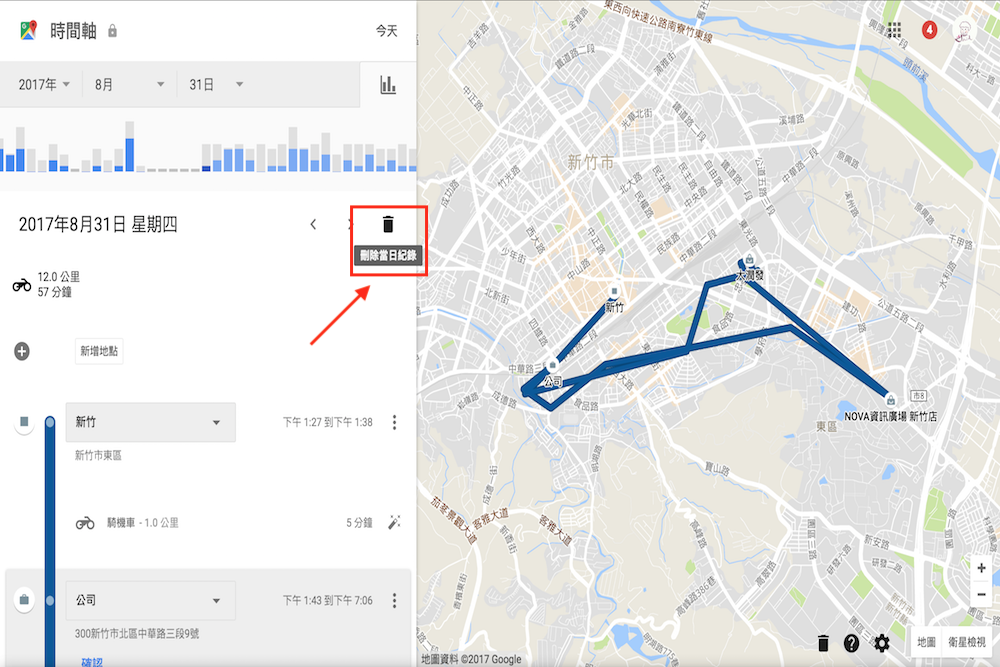Open the 公司 entry overflow menu
This screenshot has height=667, width=1000.
[x=395, y=600]
